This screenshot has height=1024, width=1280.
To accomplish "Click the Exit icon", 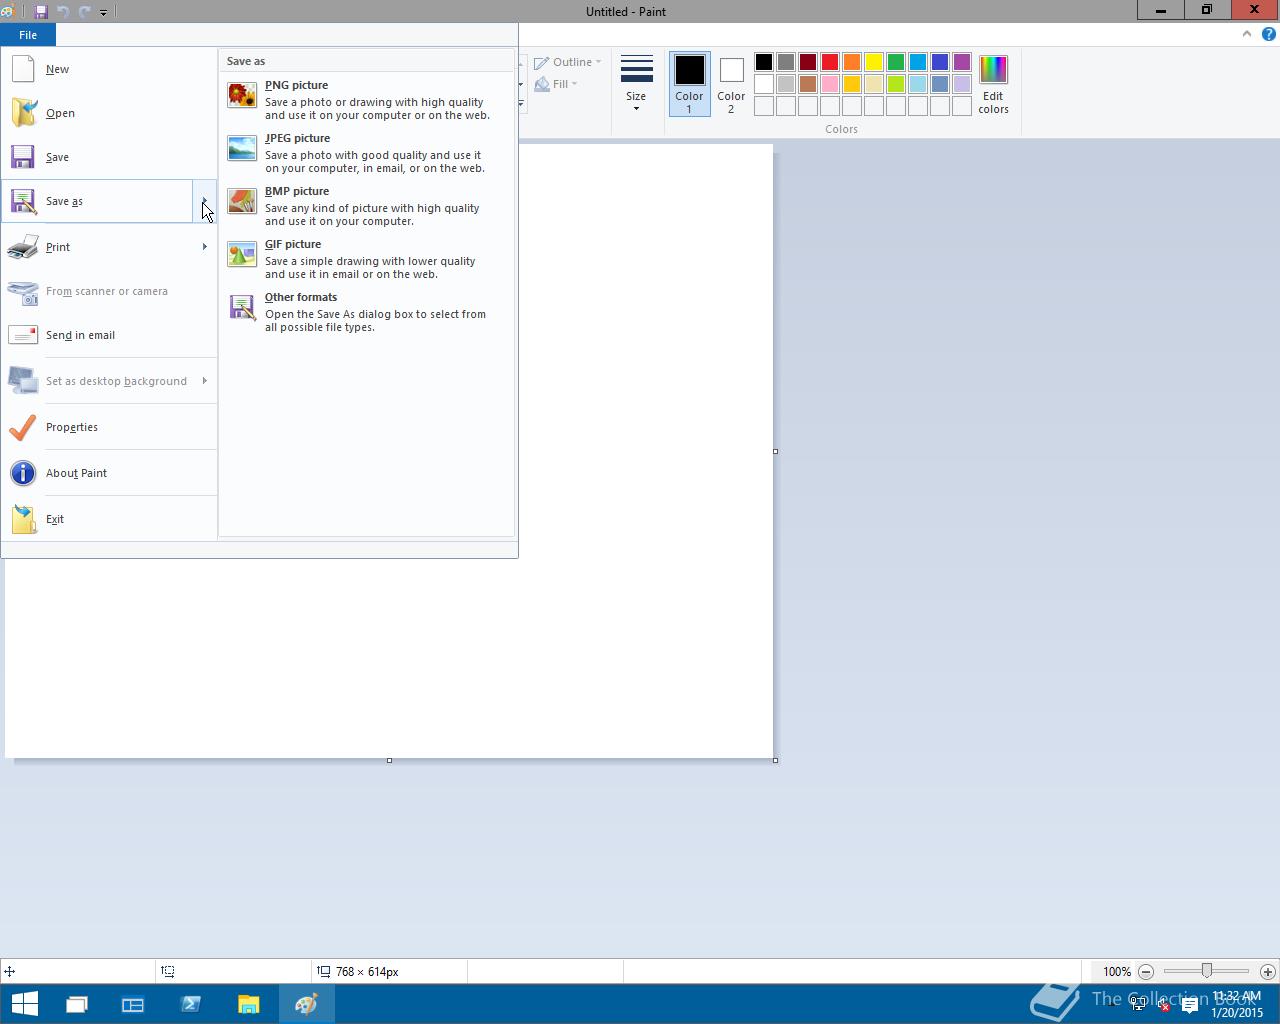I will pyautogui.click(x=23, y=519).
